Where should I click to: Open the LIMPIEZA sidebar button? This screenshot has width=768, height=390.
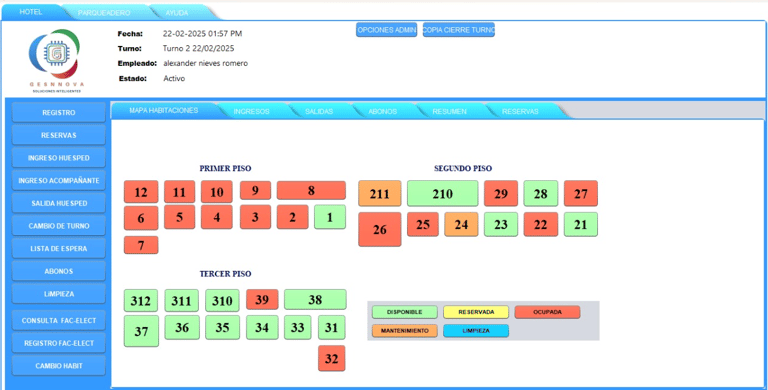59,294
